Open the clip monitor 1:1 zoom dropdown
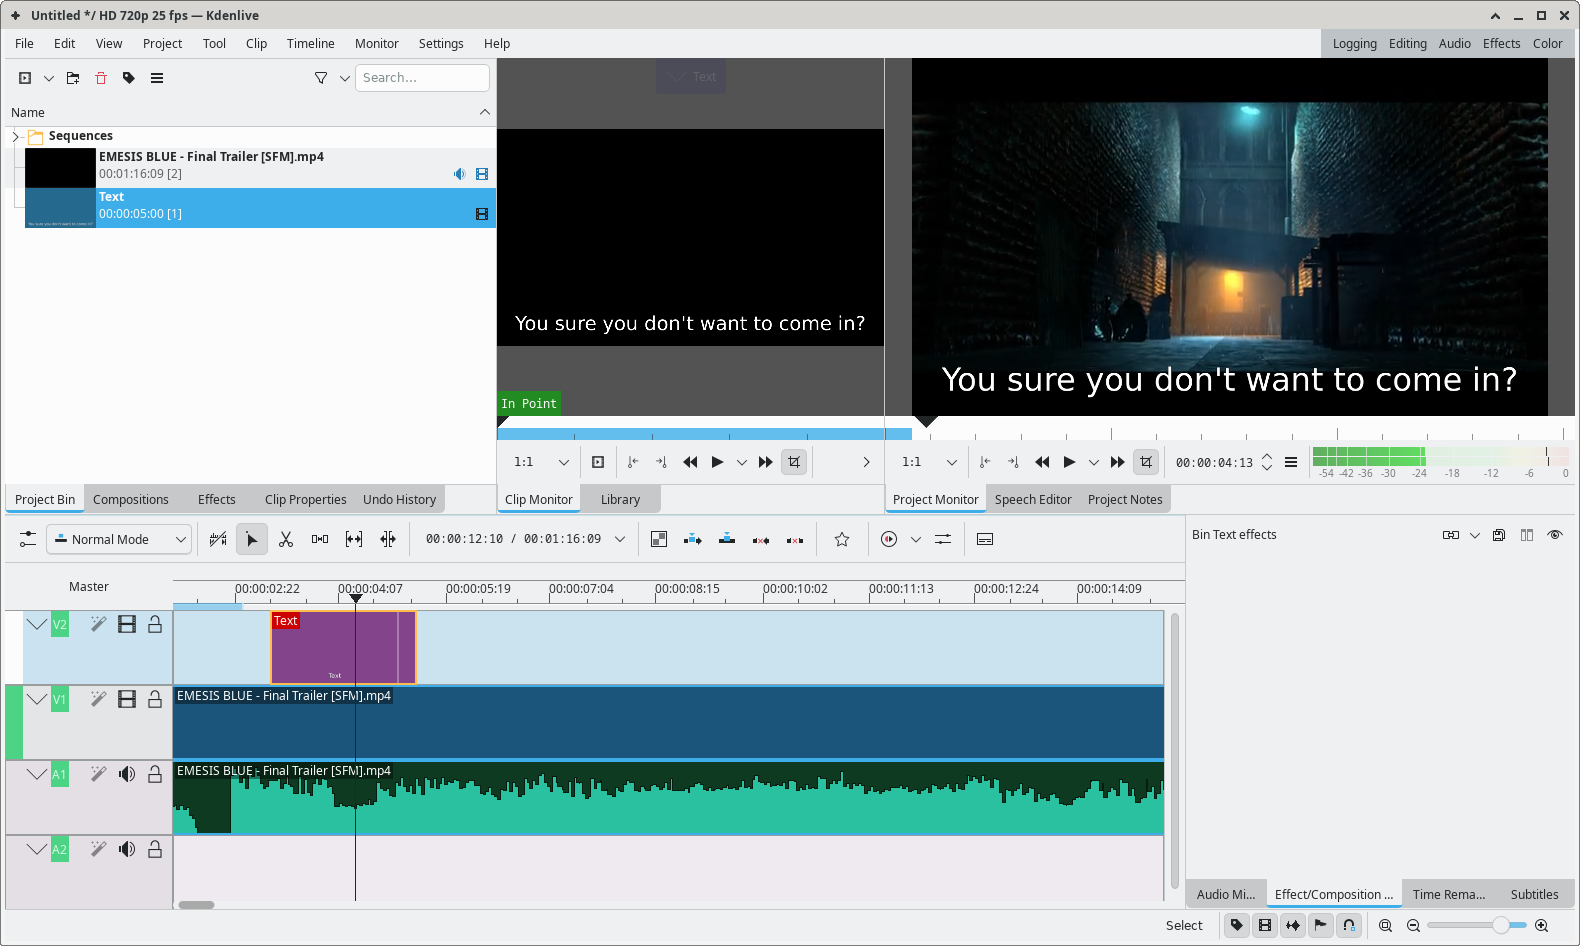The width and height of the screenshot is (1580, 946). point(541,462)
